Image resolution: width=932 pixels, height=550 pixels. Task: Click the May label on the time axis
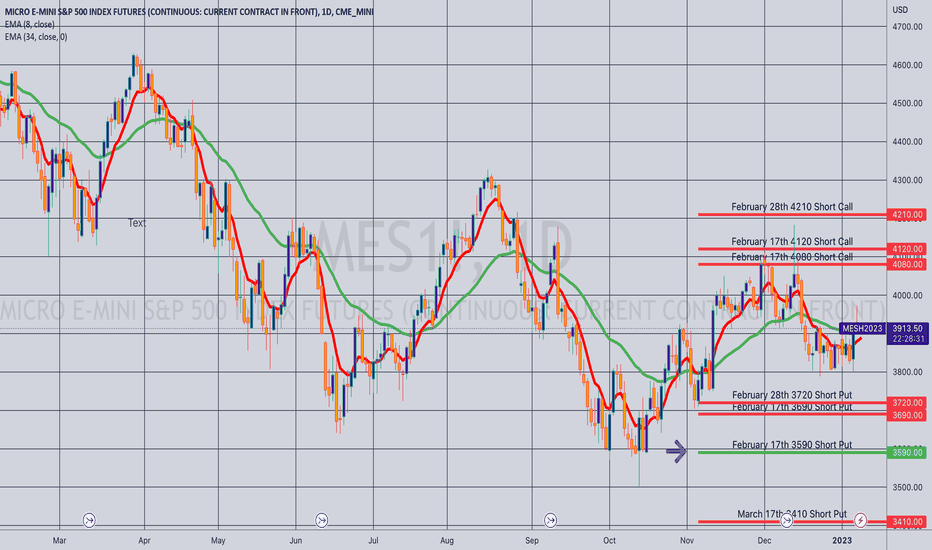pos(218,540)
